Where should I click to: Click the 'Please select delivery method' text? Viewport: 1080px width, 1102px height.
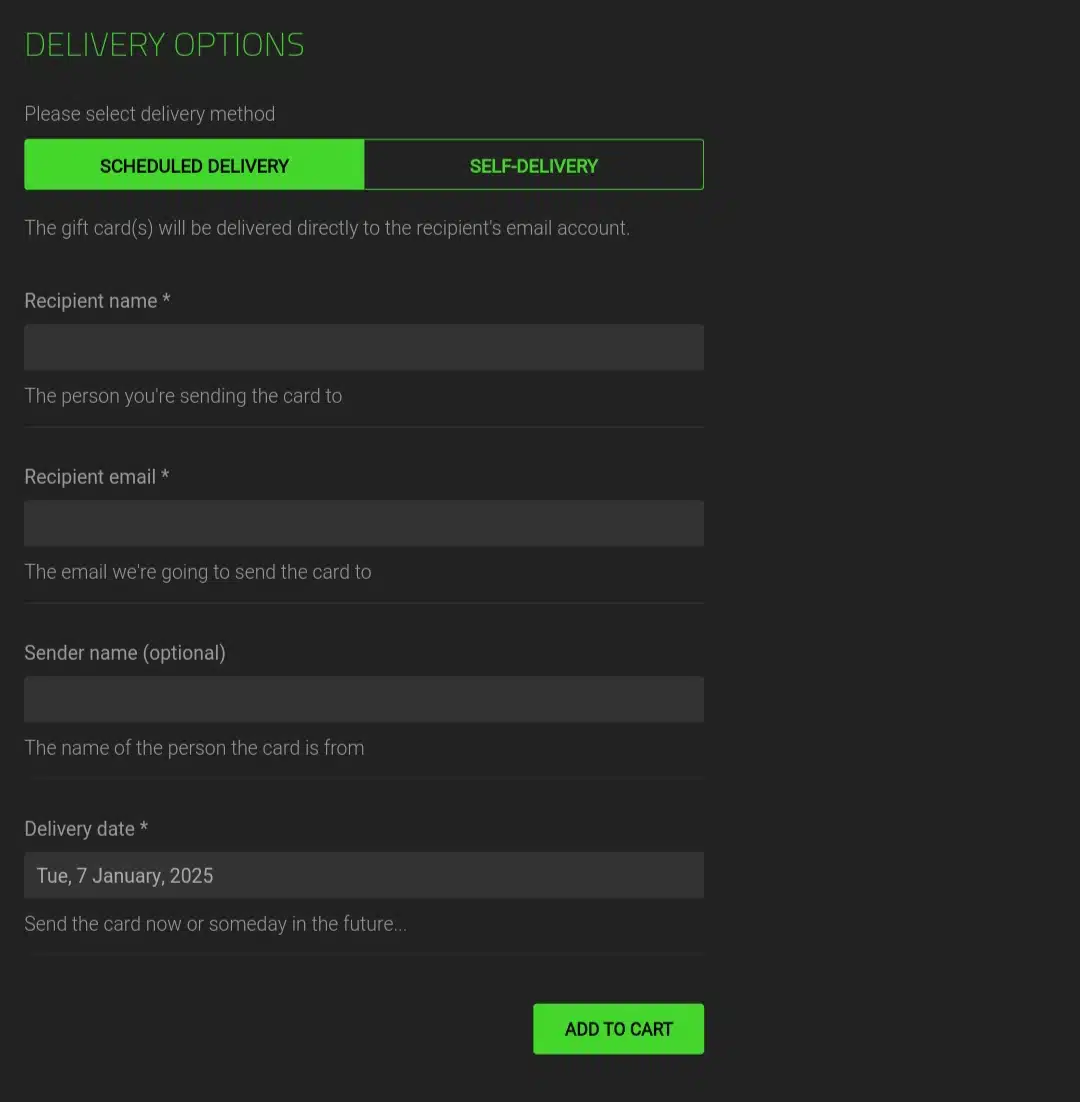(x=150, y=114)
